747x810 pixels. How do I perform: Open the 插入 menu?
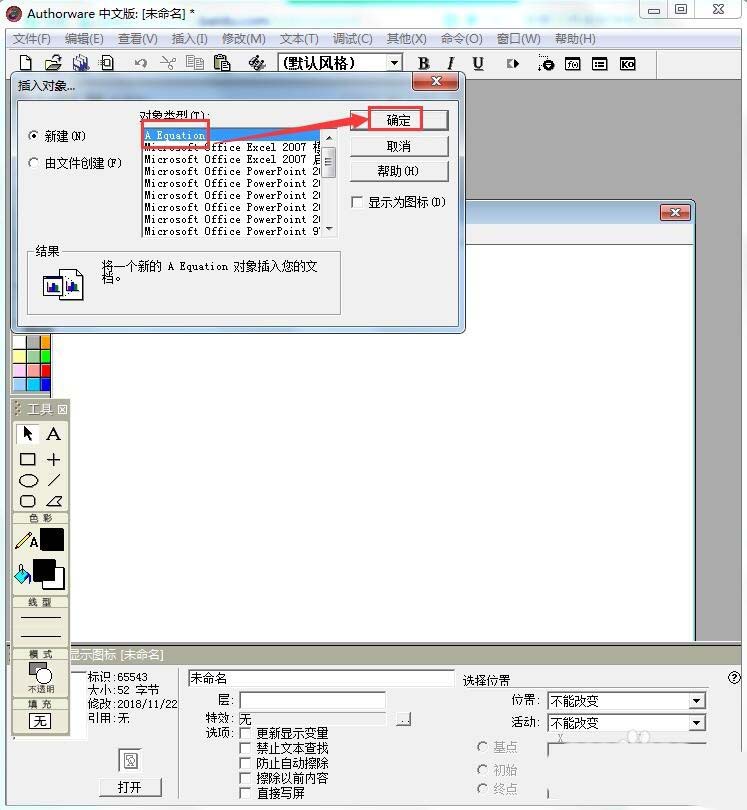click(190, 39)
